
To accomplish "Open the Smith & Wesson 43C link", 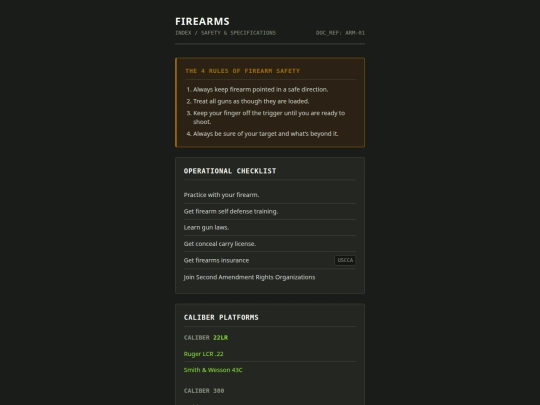I will click(x=213, y=370).
